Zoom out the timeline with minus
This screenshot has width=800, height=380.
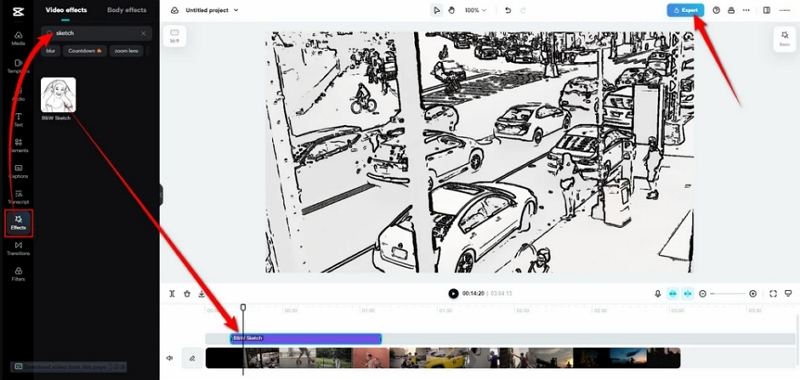703,293
